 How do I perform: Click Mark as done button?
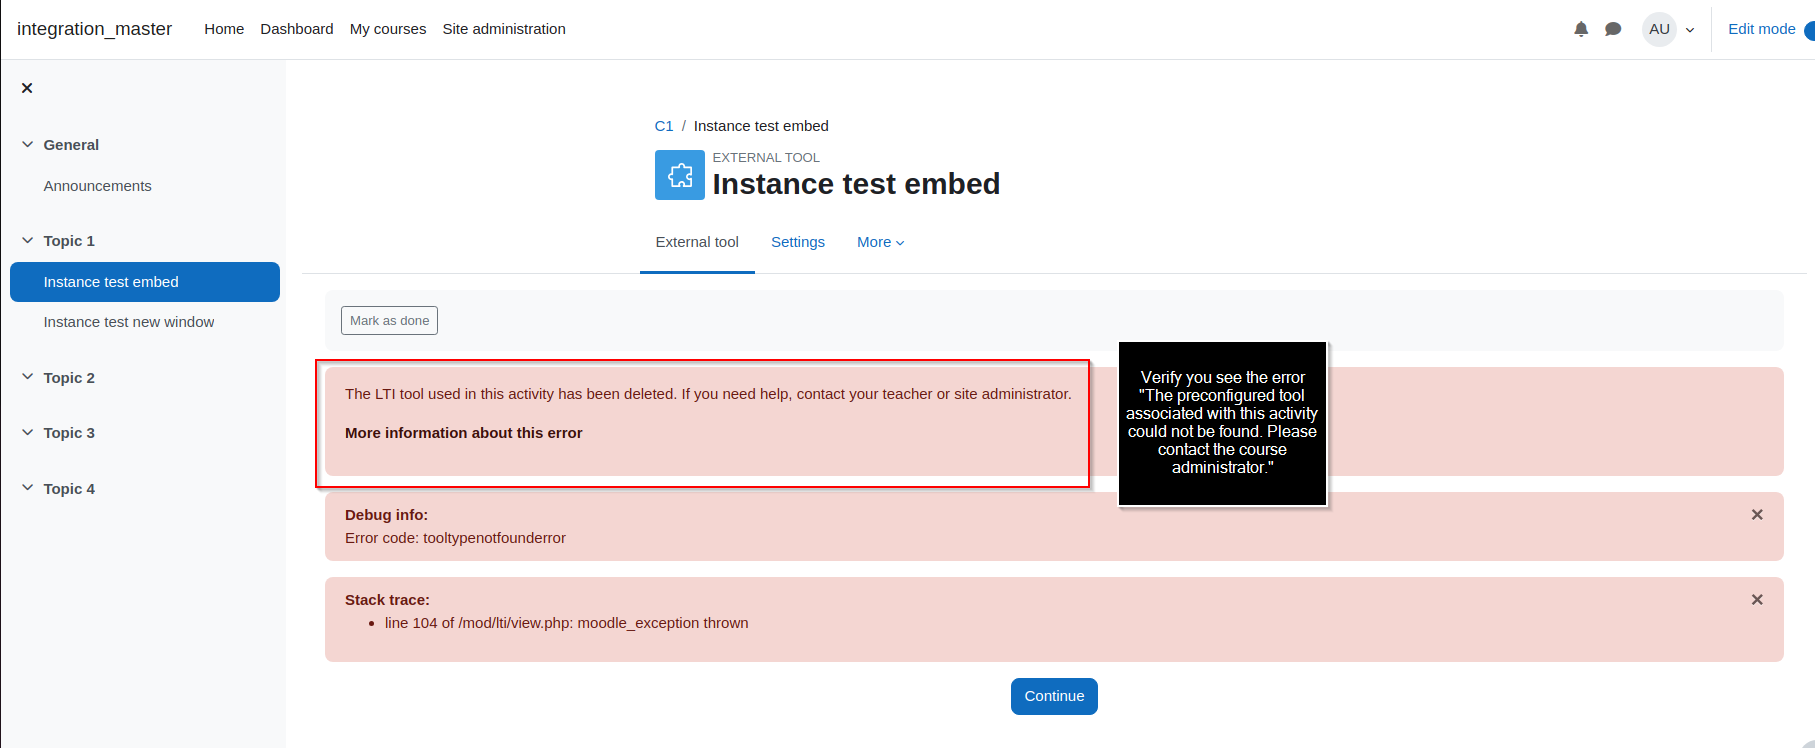tap(389, 321)
